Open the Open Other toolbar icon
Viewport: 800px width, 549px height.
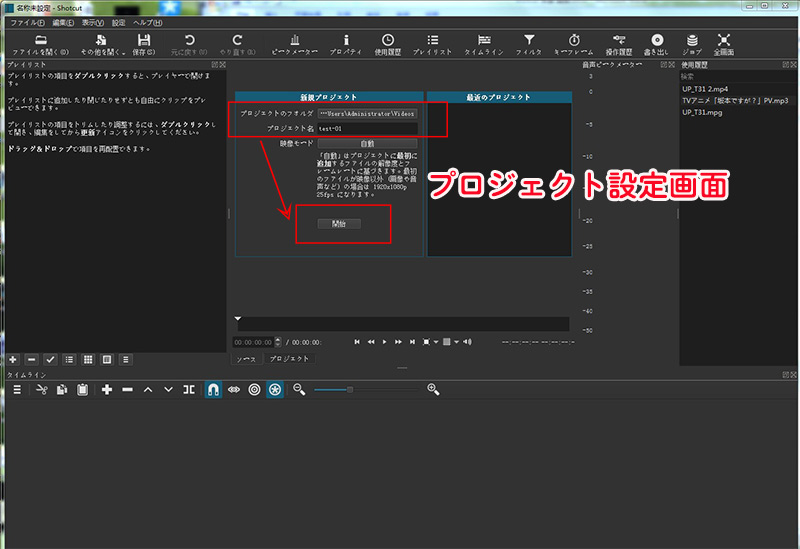102,45
